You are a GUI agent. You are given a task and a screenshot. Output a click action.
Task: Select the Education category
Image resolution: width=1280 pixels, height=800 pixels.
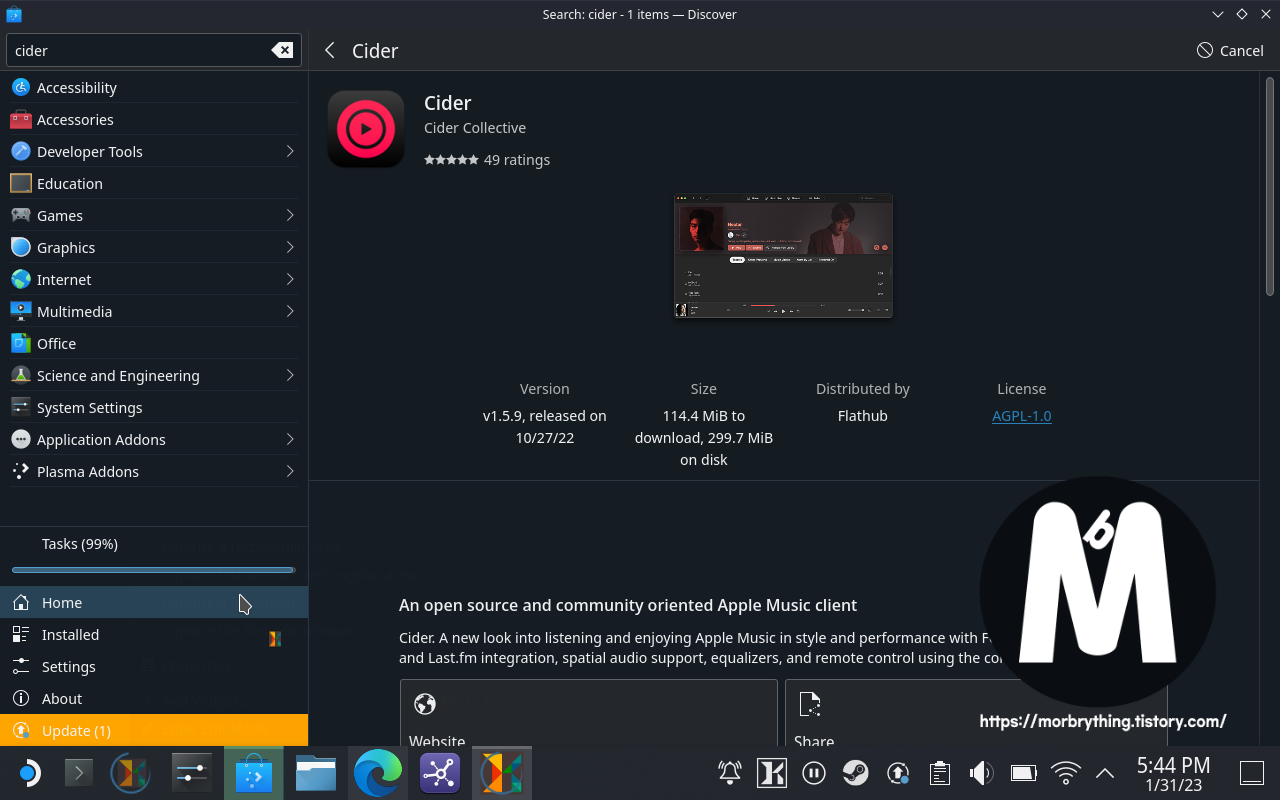point(154,184)
